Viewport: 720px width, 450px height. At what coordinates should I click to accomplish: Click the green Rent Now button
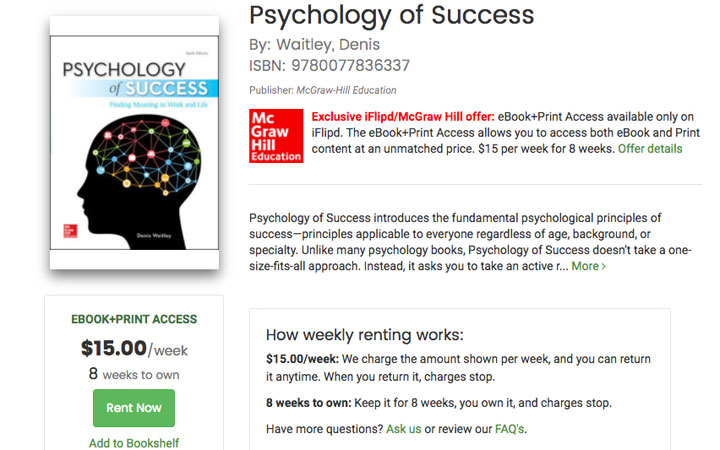tap(134, 408)
